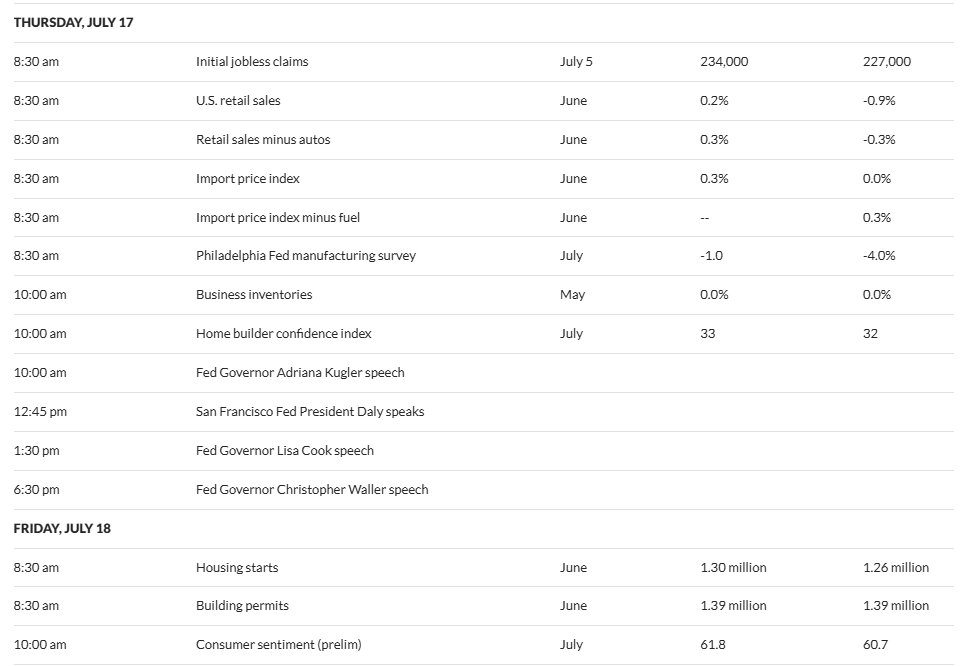Click the Import price index entry
Screen dimensions: 961x666
coord(248,179)
